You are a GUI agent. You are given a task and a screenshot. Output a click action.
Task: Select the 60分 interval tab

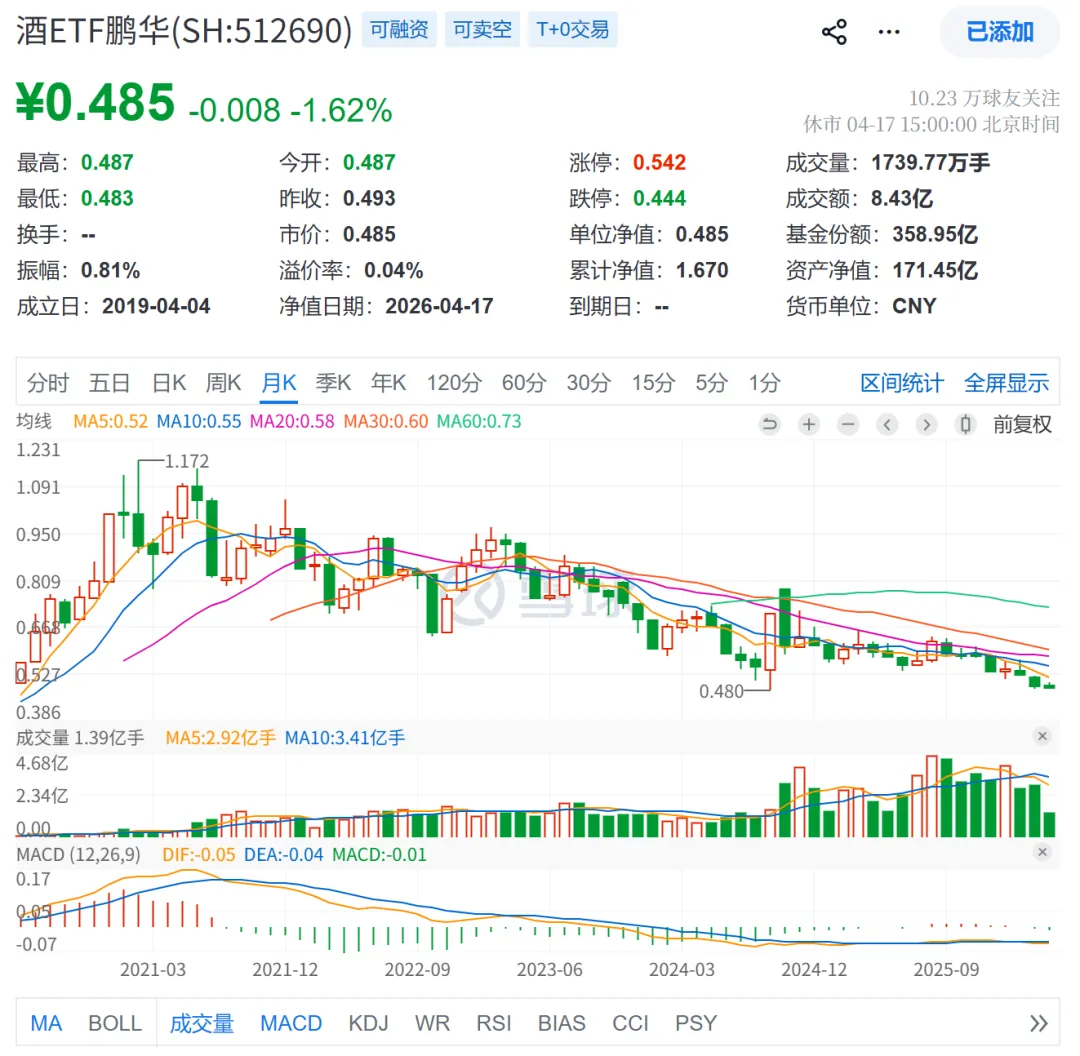pyautogui.click(x=523, y=382)
